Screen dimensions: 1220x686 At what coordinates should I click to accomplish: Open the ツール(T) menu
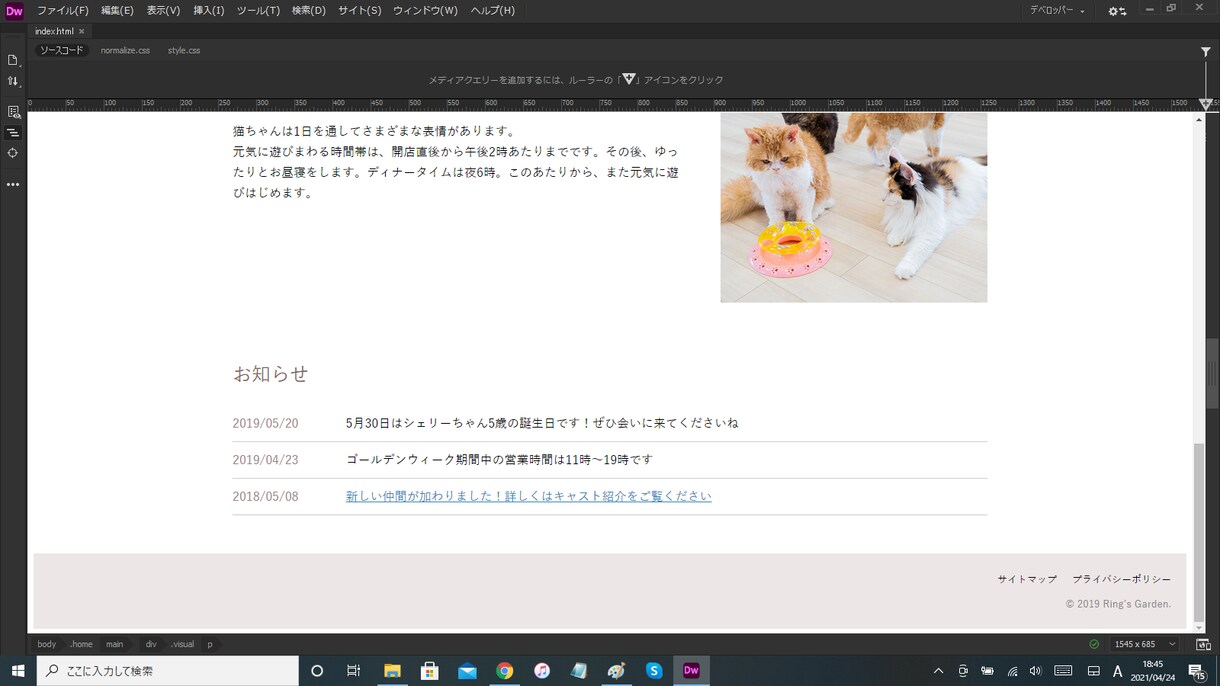(258, 10)
